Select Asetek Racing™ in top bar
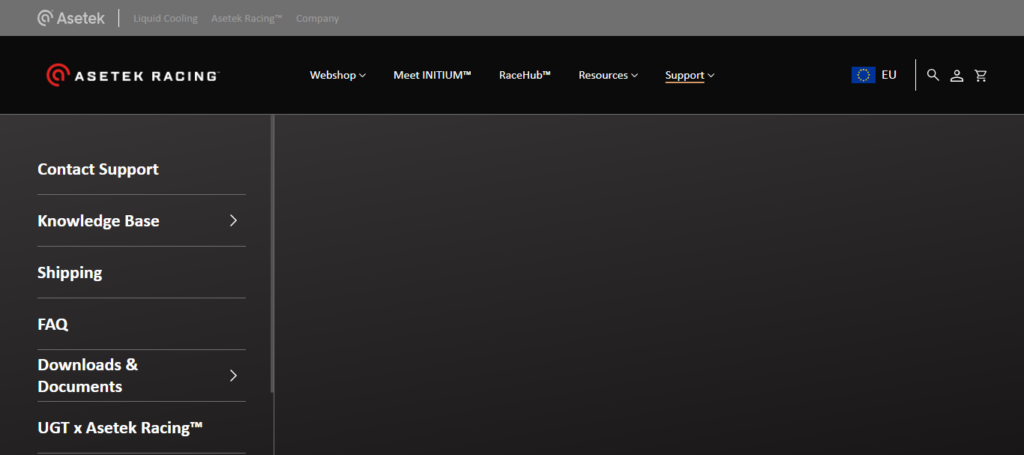 coord(247,18)
